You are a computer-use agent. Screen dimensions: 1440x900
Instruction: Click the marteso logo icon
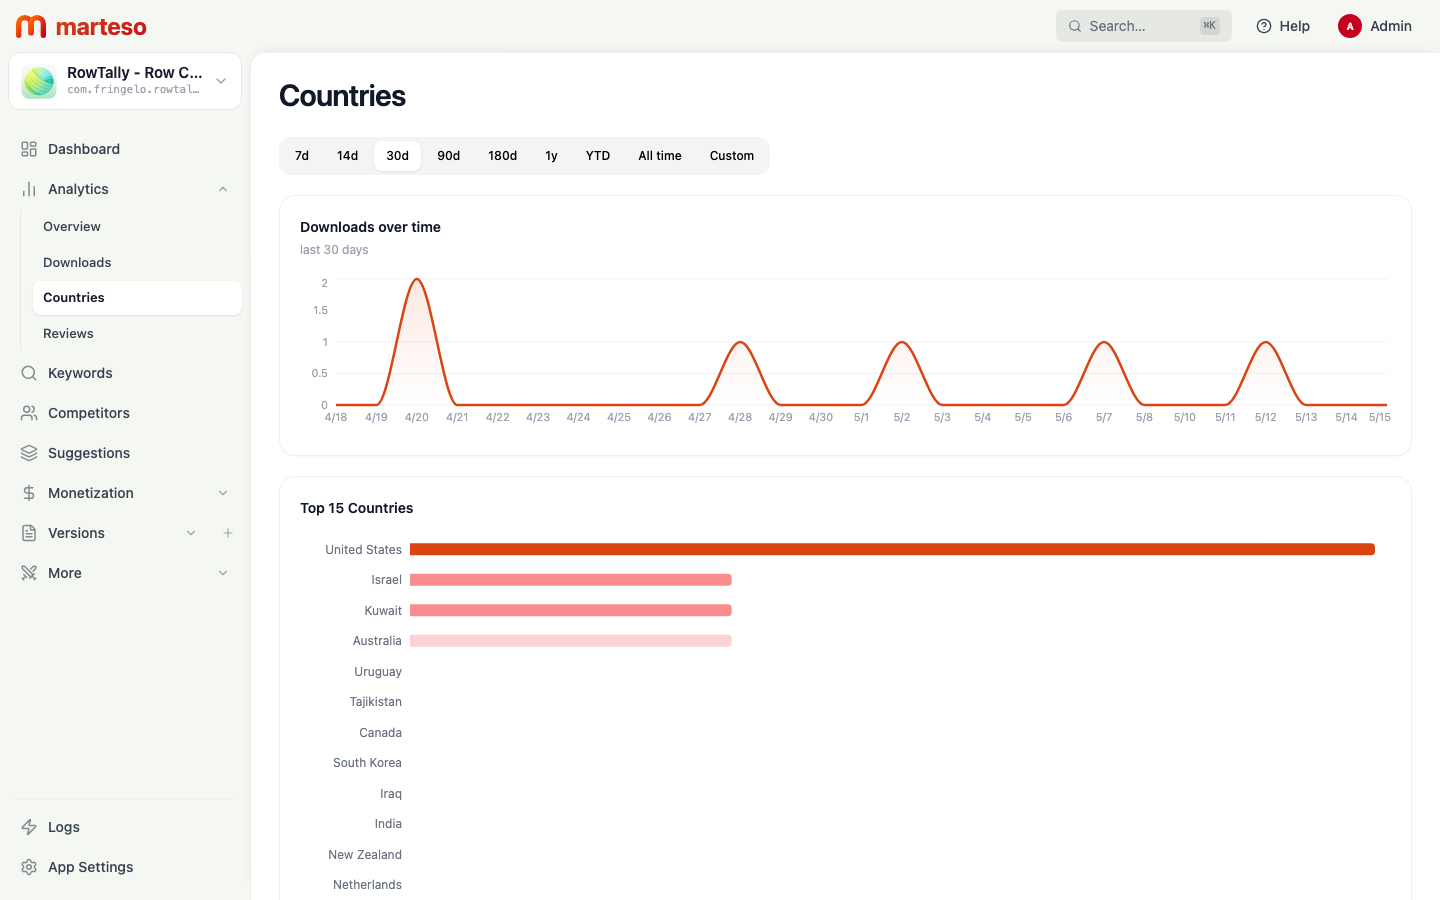(x=31, y=26)
